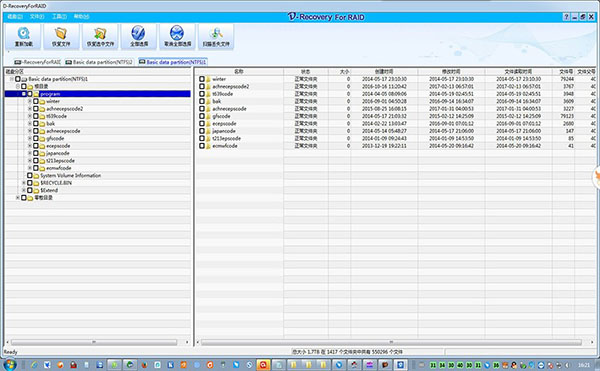The width and height of the screenshot is (600, 371).
Task: Click the tree panel horizontal scrollbar thumb
Action: [94, 342]
